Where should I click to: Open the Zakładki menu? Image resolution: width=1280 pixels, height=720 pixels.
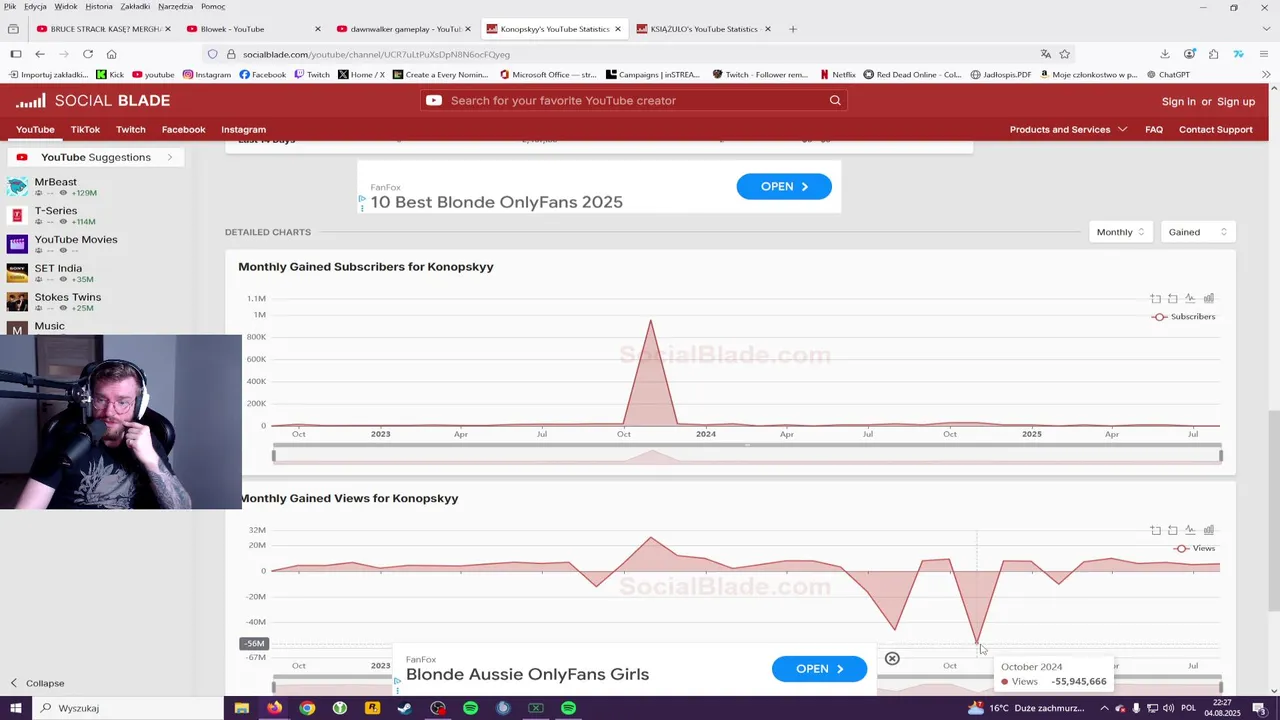point(135,6)
